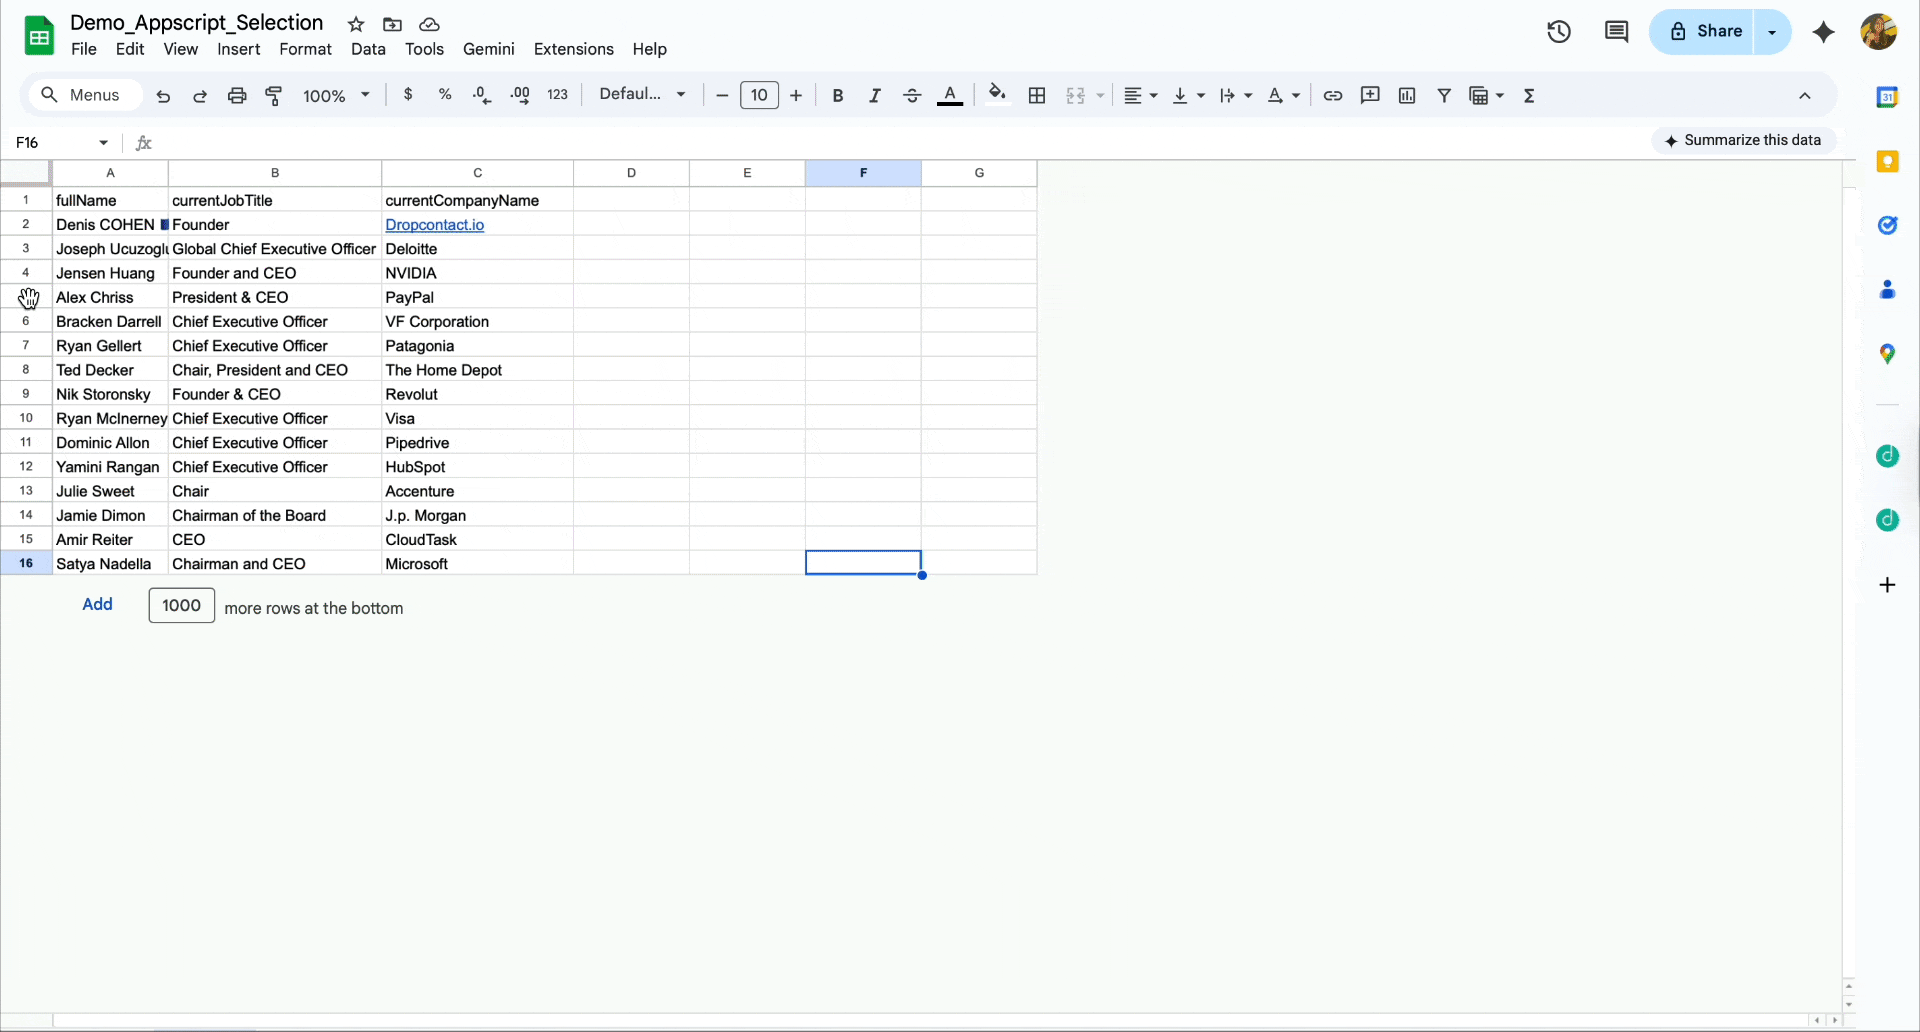Viewport: 1920px width, 1032px height.
Task: Open the Data menu
Action: coord(368,49)
